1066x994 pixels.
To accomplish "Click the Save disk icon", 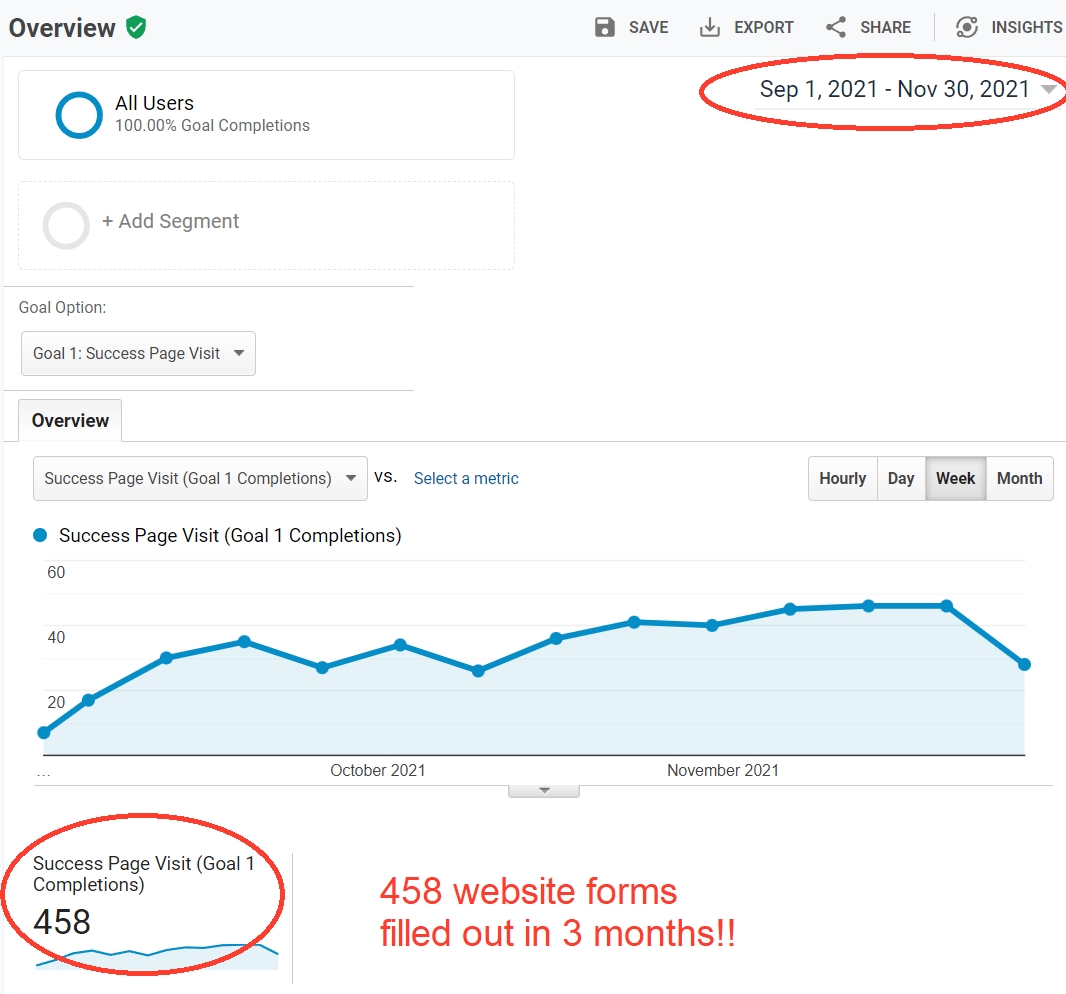I will 605,27.
